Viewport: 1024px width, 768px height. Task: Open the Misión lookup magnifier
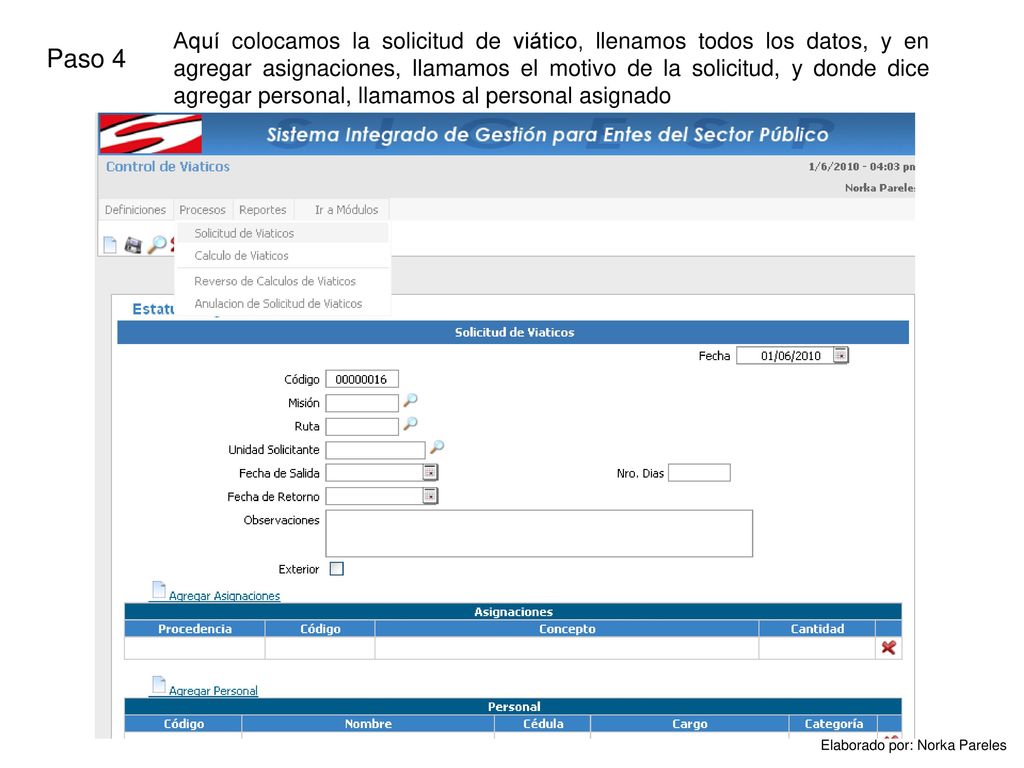point(410,401)
